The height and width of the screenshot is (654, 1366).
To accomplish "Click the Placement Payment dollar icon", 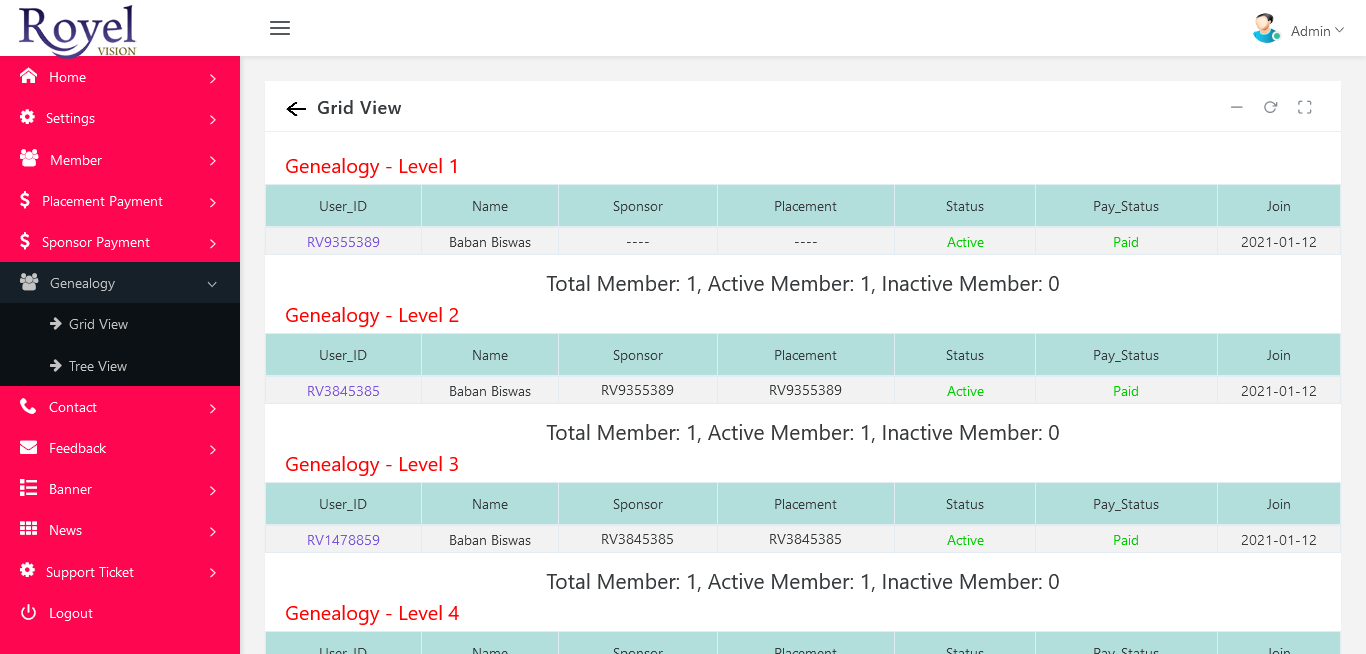I will (x=25, y=200).
